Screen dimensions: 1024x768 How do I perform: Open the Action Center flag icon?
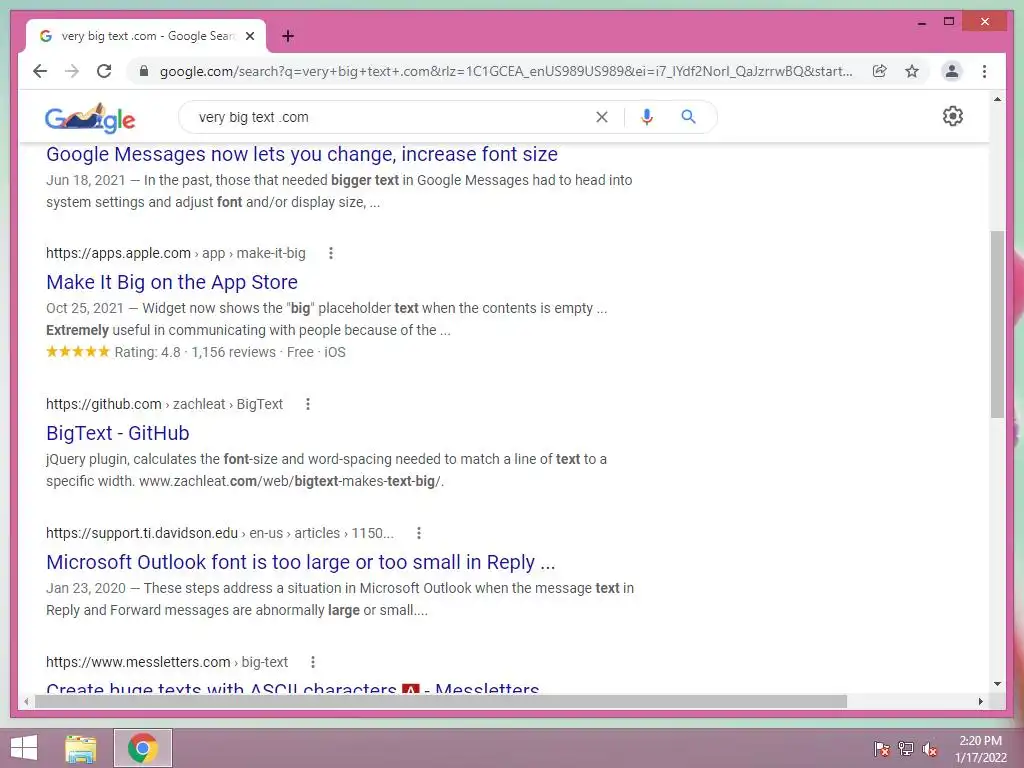click(881, 748)
